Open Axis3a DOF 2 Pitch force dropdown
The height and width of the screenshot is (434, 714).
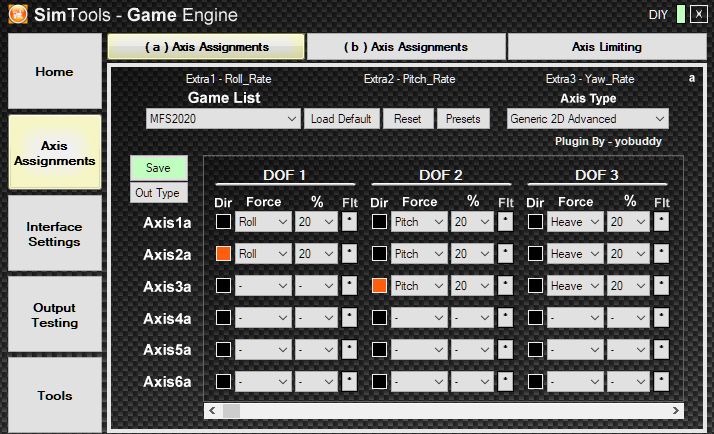tap(419, 286)
